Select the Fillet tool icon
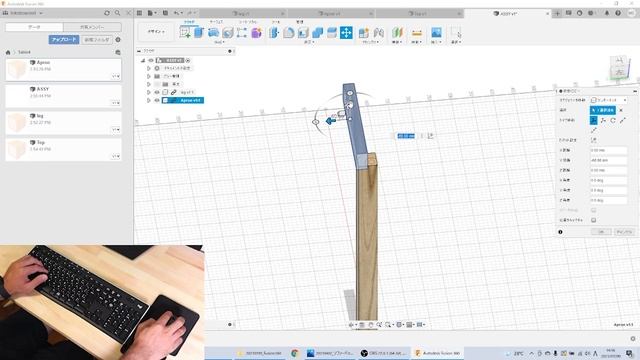The image size is (640, 360). [289, 33]
